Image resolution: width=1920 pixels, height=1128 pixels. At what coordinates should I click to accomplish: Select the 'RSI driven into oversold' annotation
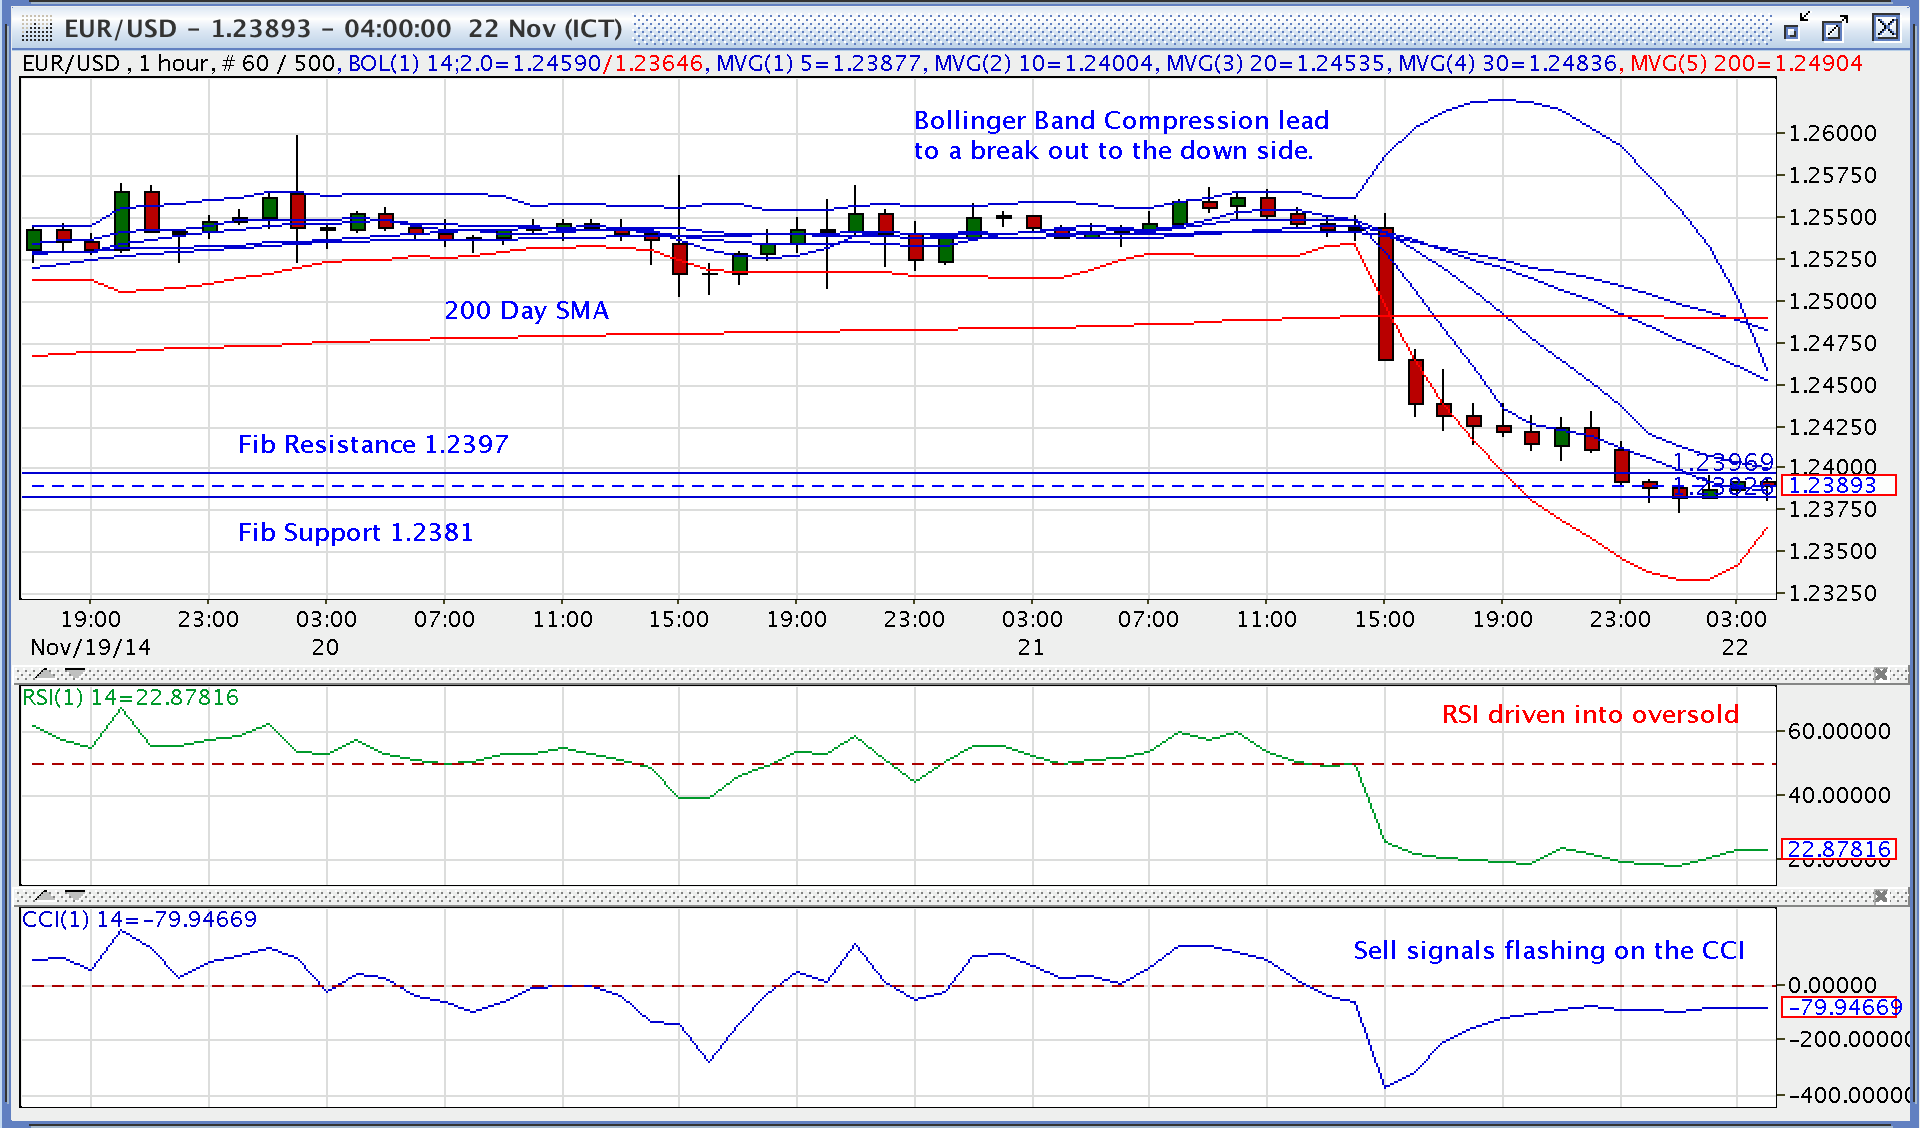click(1590, 714)
